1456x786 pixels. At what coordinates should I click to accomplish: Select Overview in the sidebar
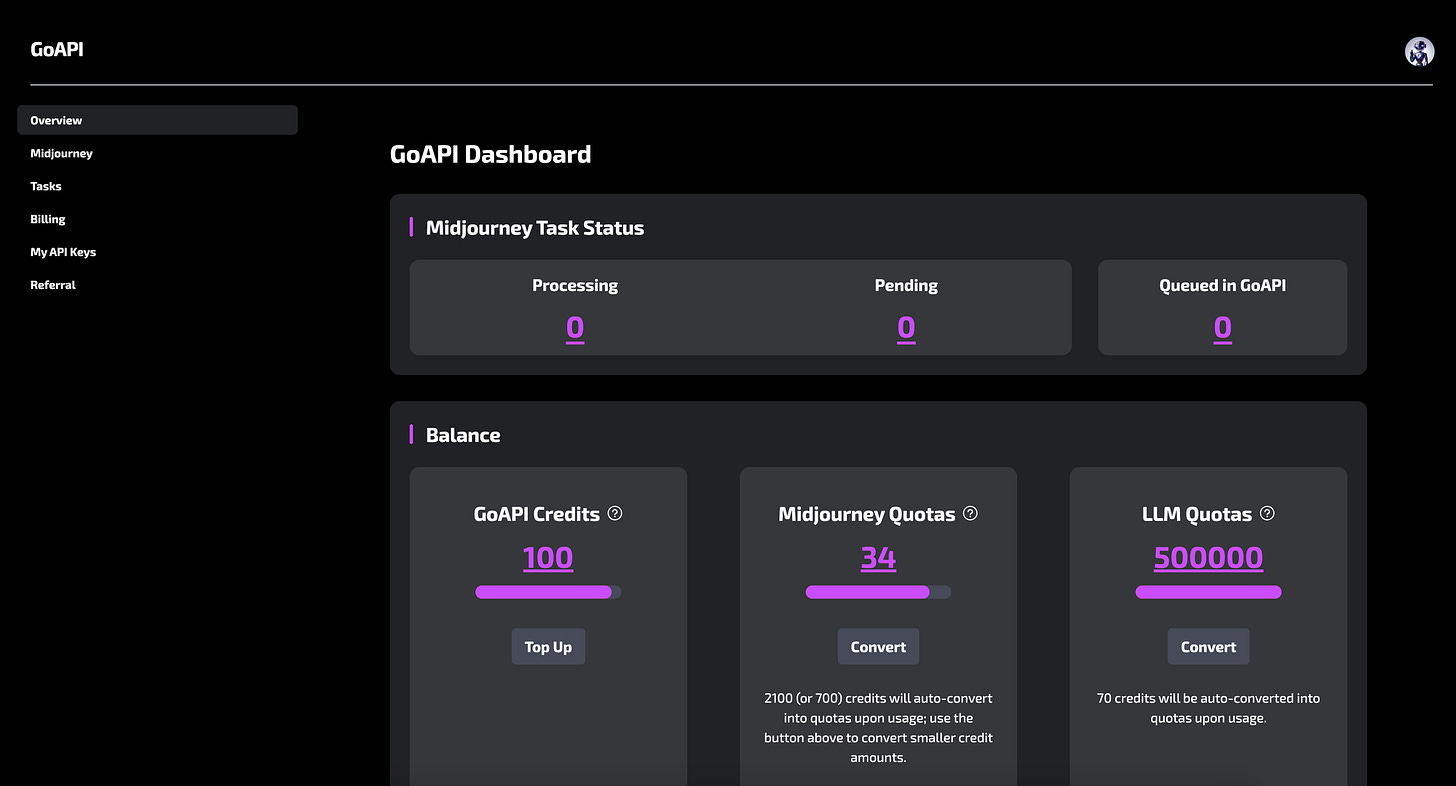[56, 120]
